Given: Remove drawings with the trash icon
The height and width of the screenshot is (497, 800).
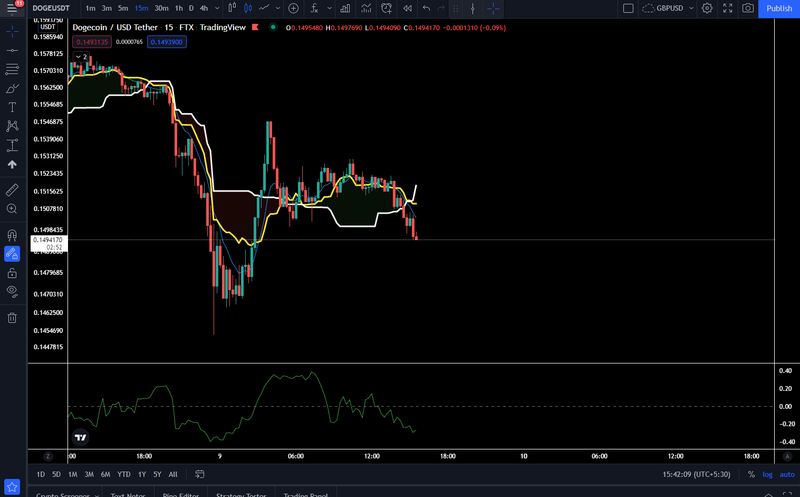Looking at the screenshot, I should [12, 318].
